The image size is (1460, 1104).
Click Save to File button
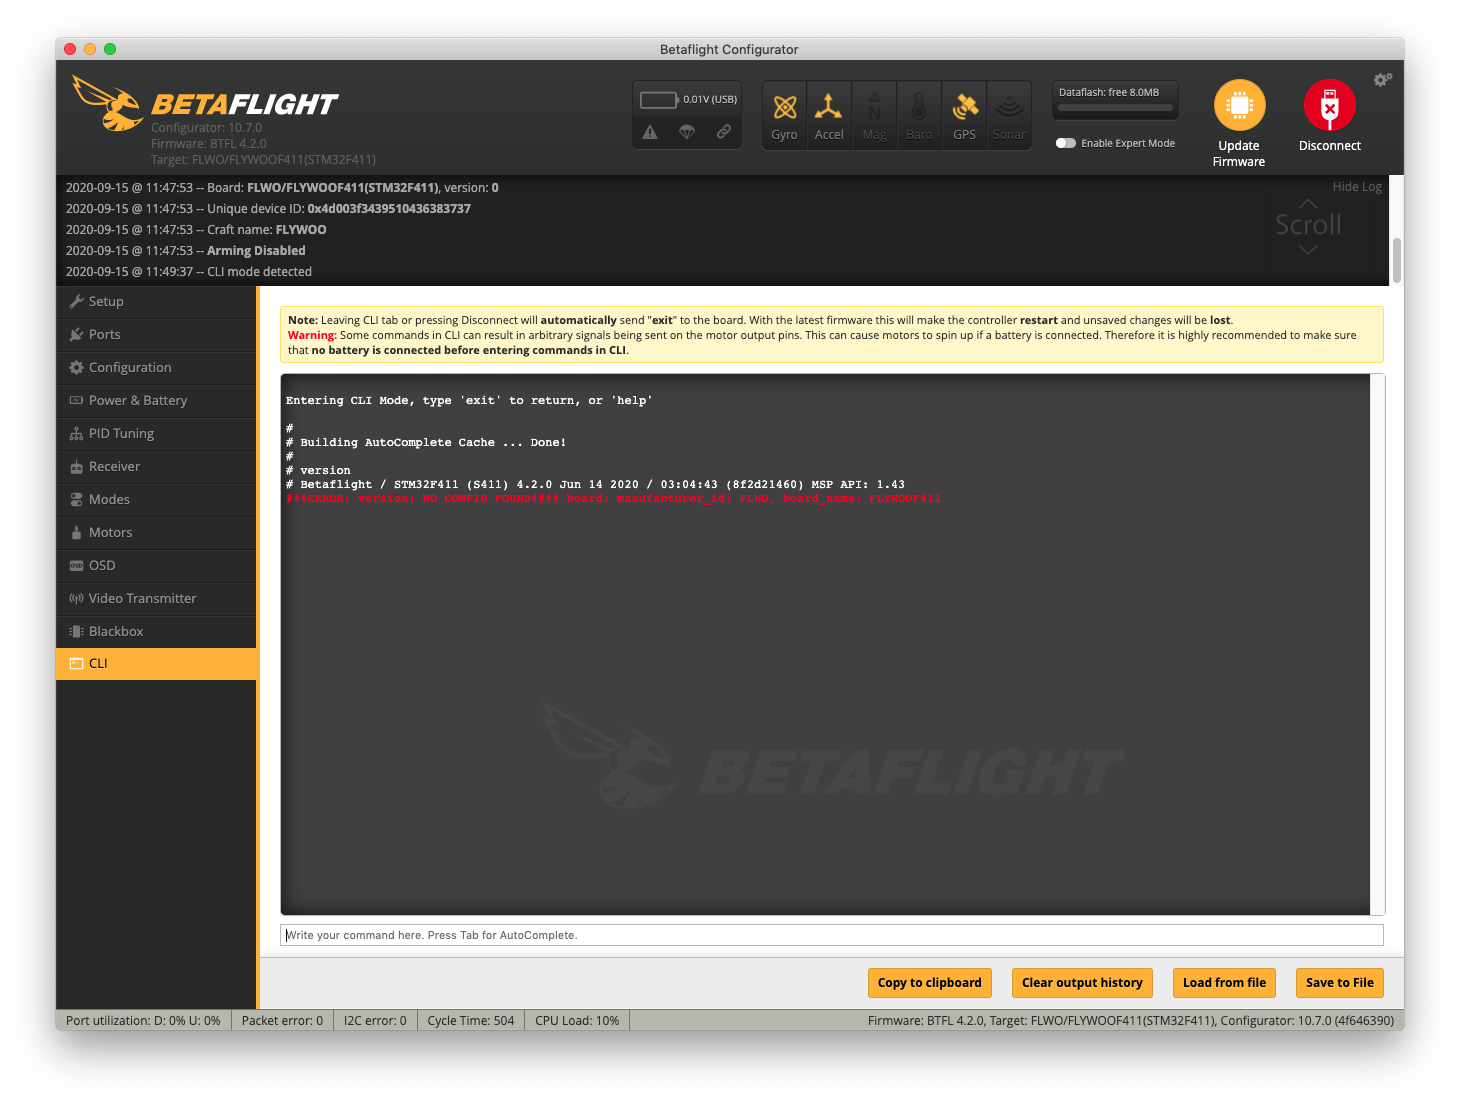1340,983
